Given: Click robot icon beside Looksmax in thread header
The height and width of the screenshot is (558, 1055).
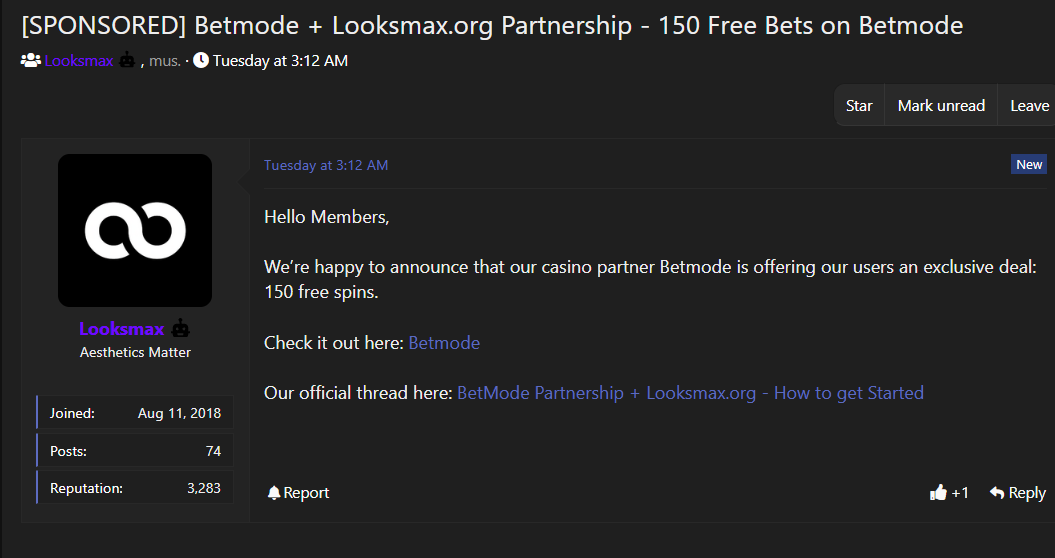Looking at the screenshot, I should point(127,61).
